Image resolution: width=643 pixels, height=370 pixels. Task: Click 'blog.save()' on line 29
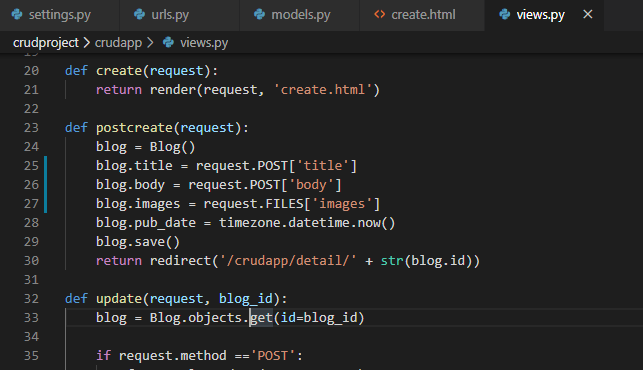tap(138, 242)
